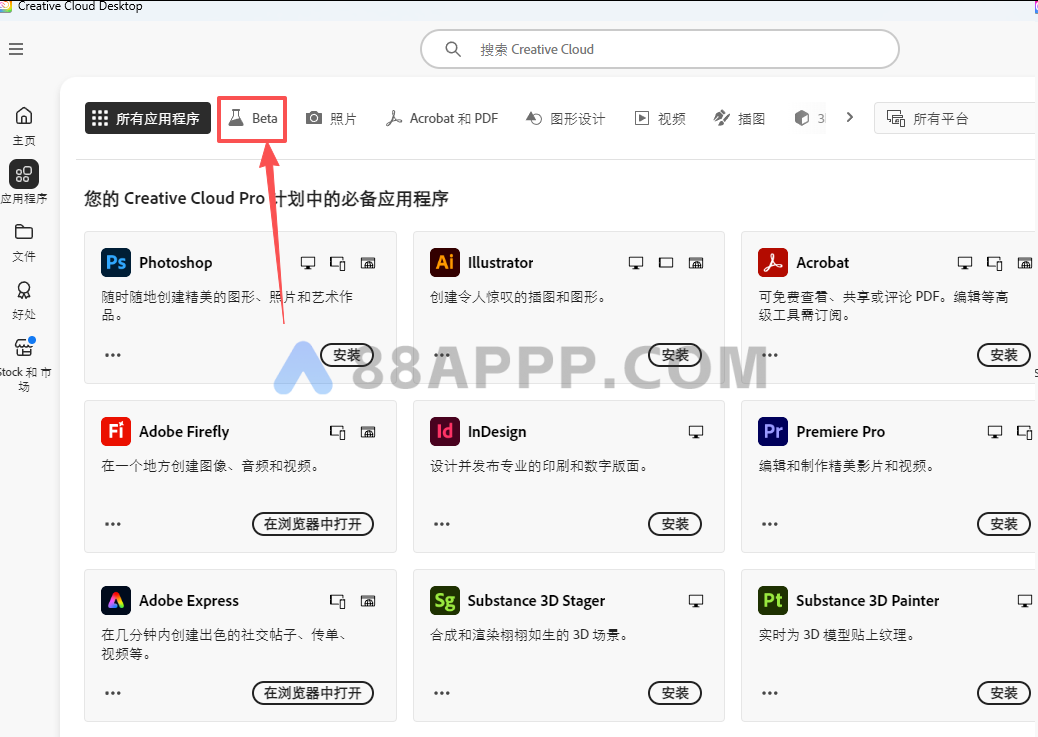Open Photoshop more options ellipsis
Image resolution: width=1038 pixels, height=737 pixels.
[113, 355]
